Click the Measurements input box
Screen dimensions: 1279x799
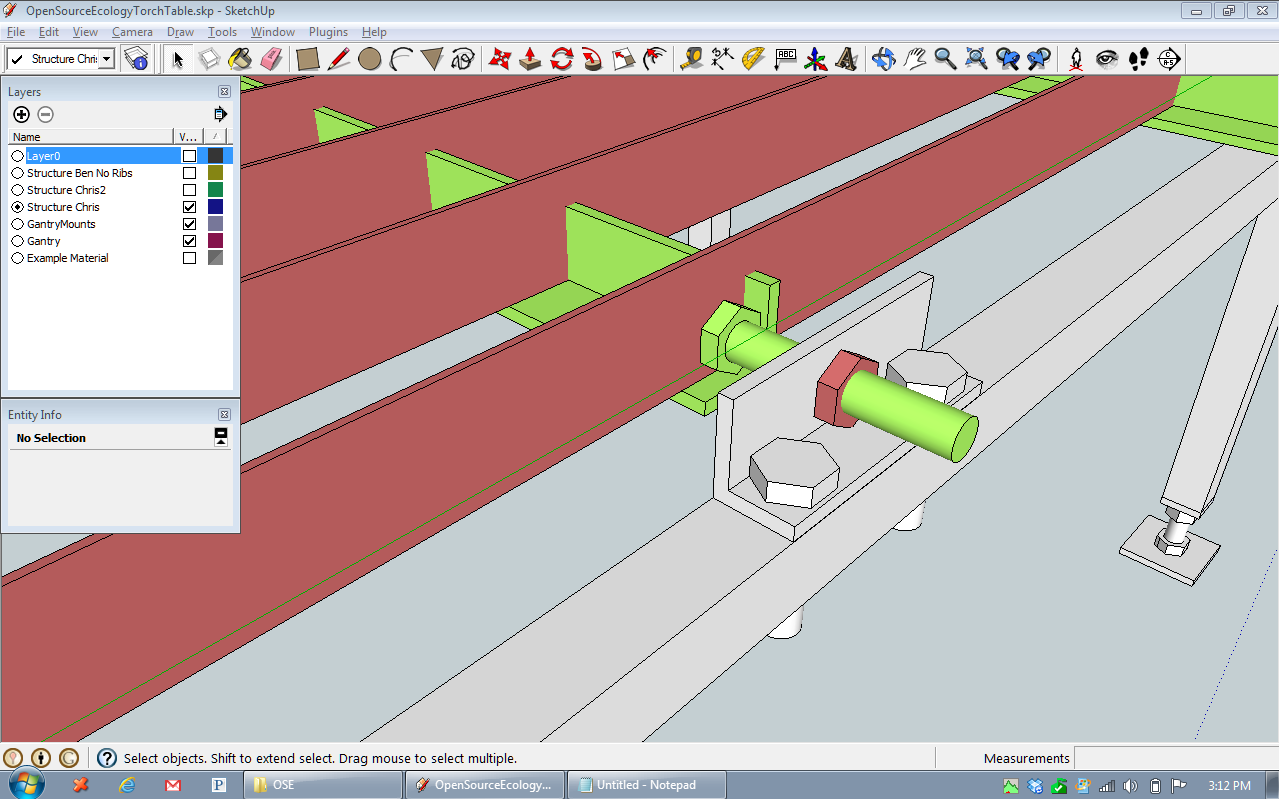(1175, 758)
